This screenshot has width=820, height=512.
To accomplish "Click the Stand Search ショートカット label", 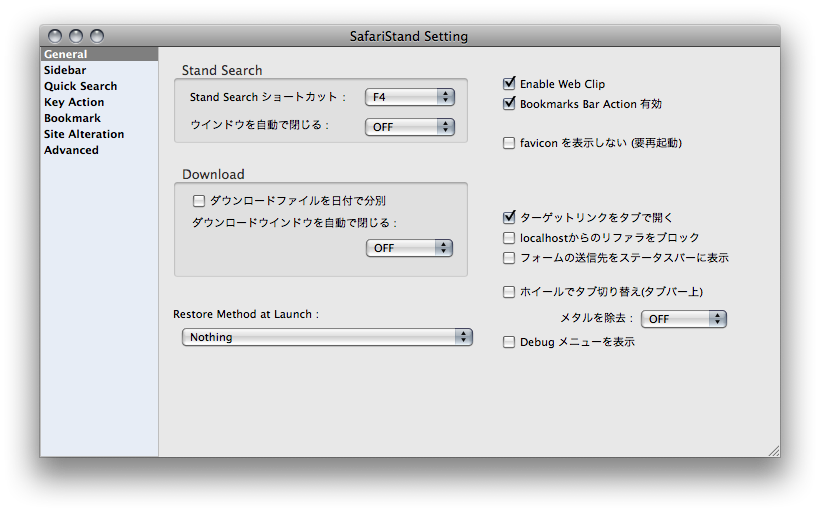I will pos(268,97).
